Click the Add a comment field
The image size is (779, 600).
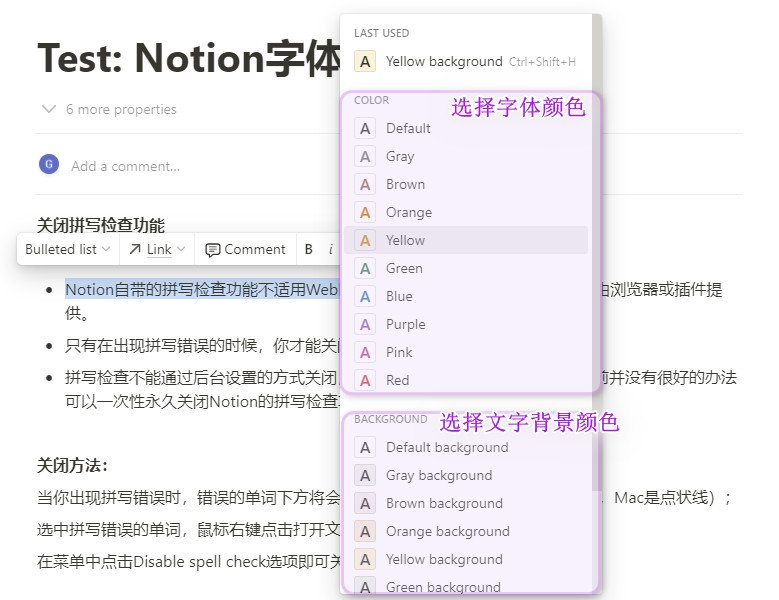(x=125, y=166)
